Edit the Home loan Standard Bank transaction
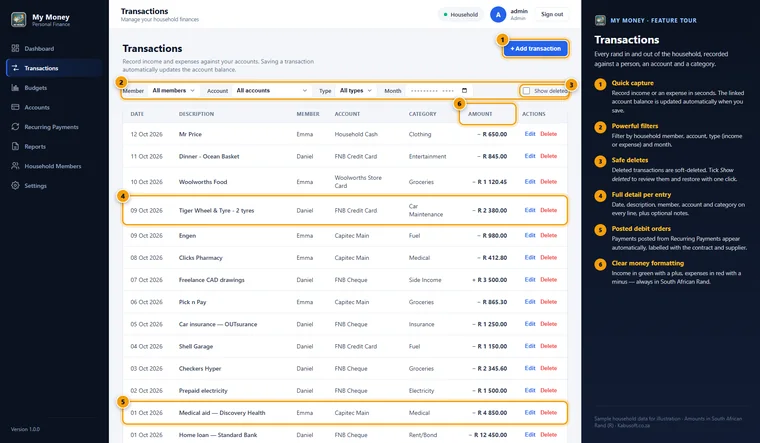760x443 pixels. pyautogui.click(x=530, y=435)
